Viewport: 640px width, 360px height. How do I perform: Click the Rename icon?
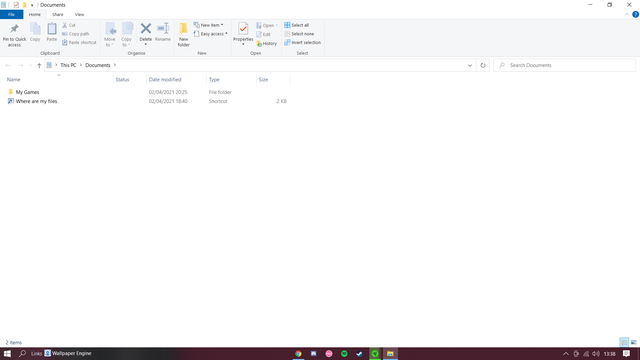tap(163, 32)
